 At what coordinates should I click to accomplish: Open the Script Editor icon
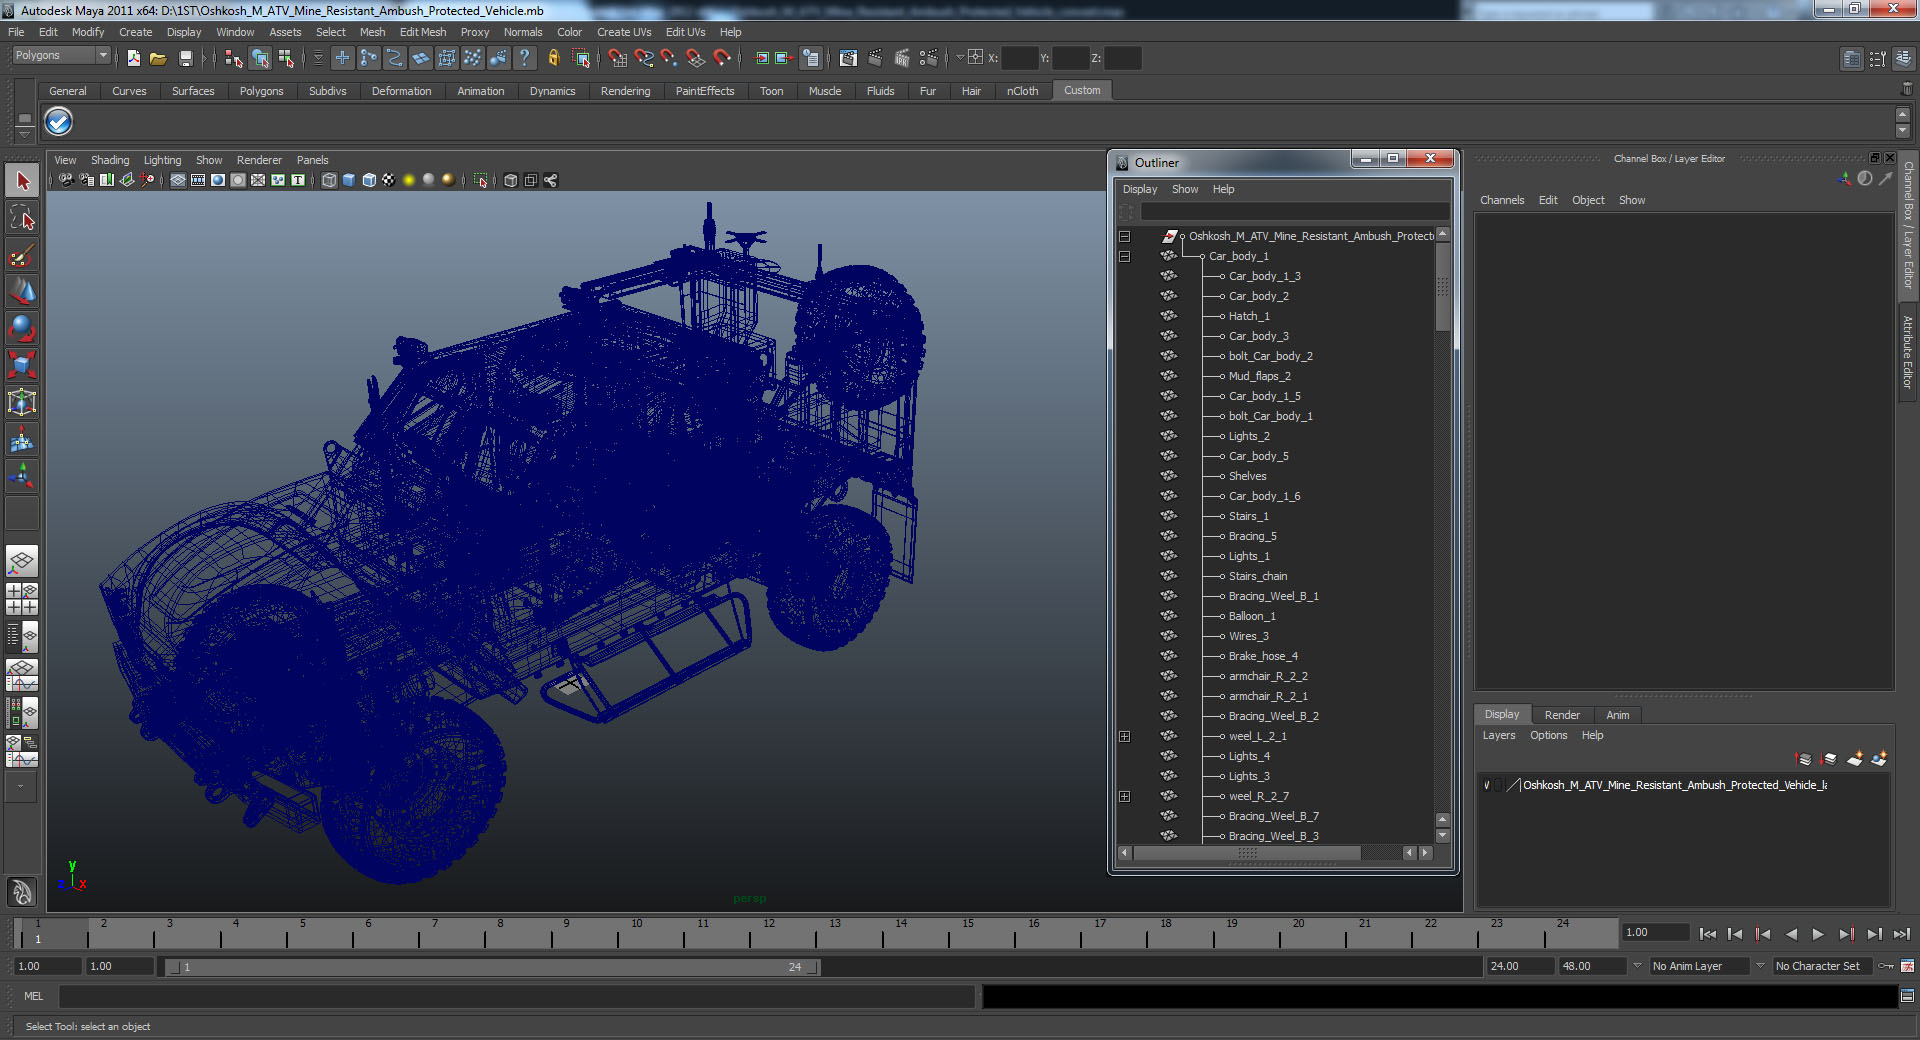tap(1907, 996)
